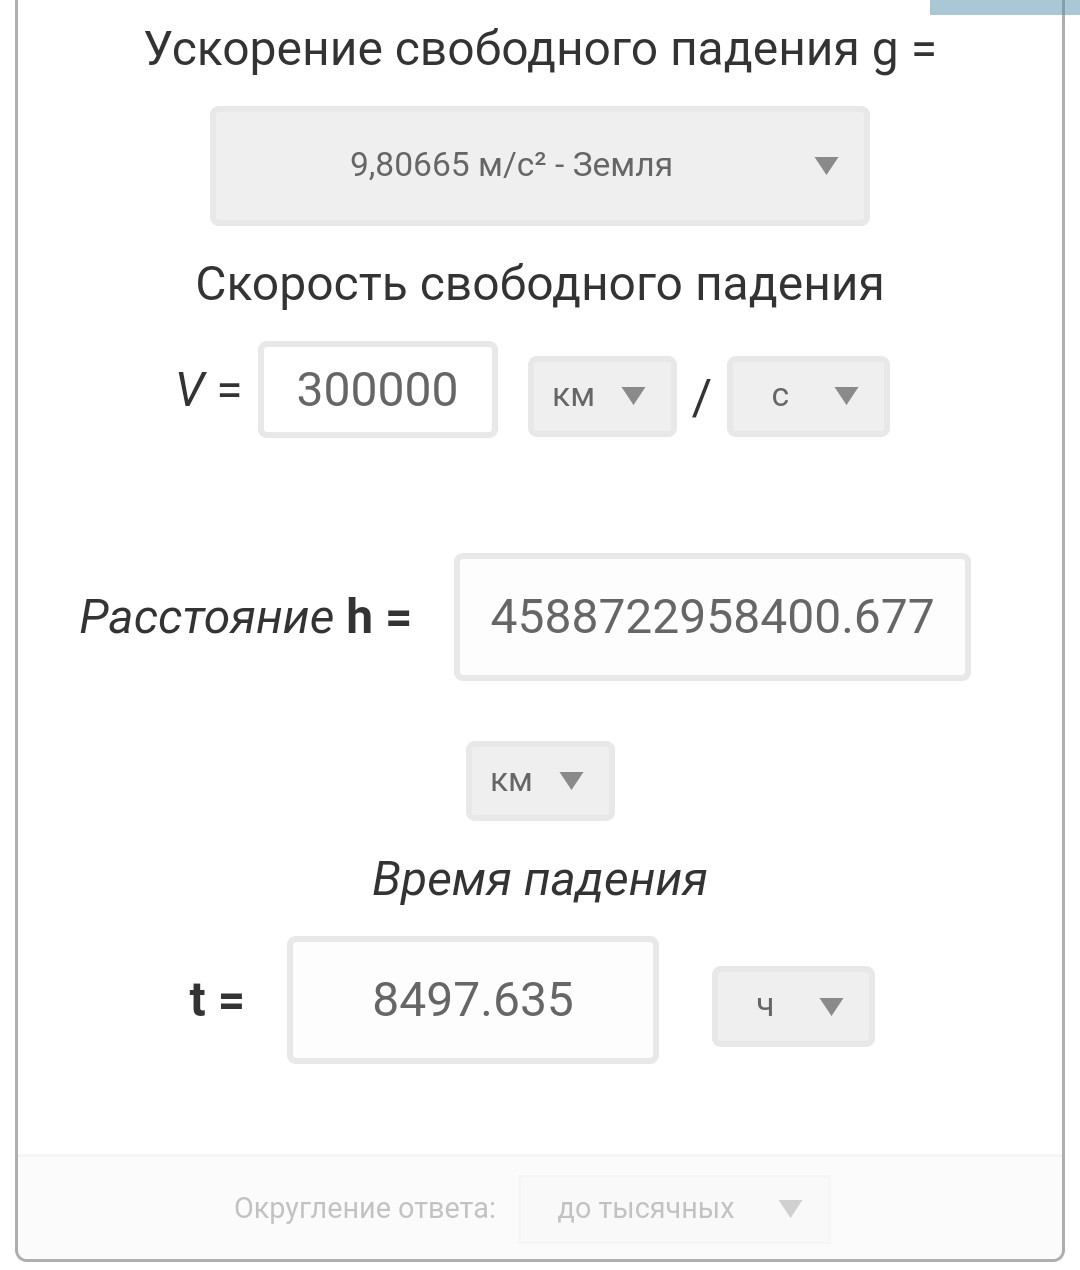Open the до тысячных rounding dropdown

(x=675, y=1209)
